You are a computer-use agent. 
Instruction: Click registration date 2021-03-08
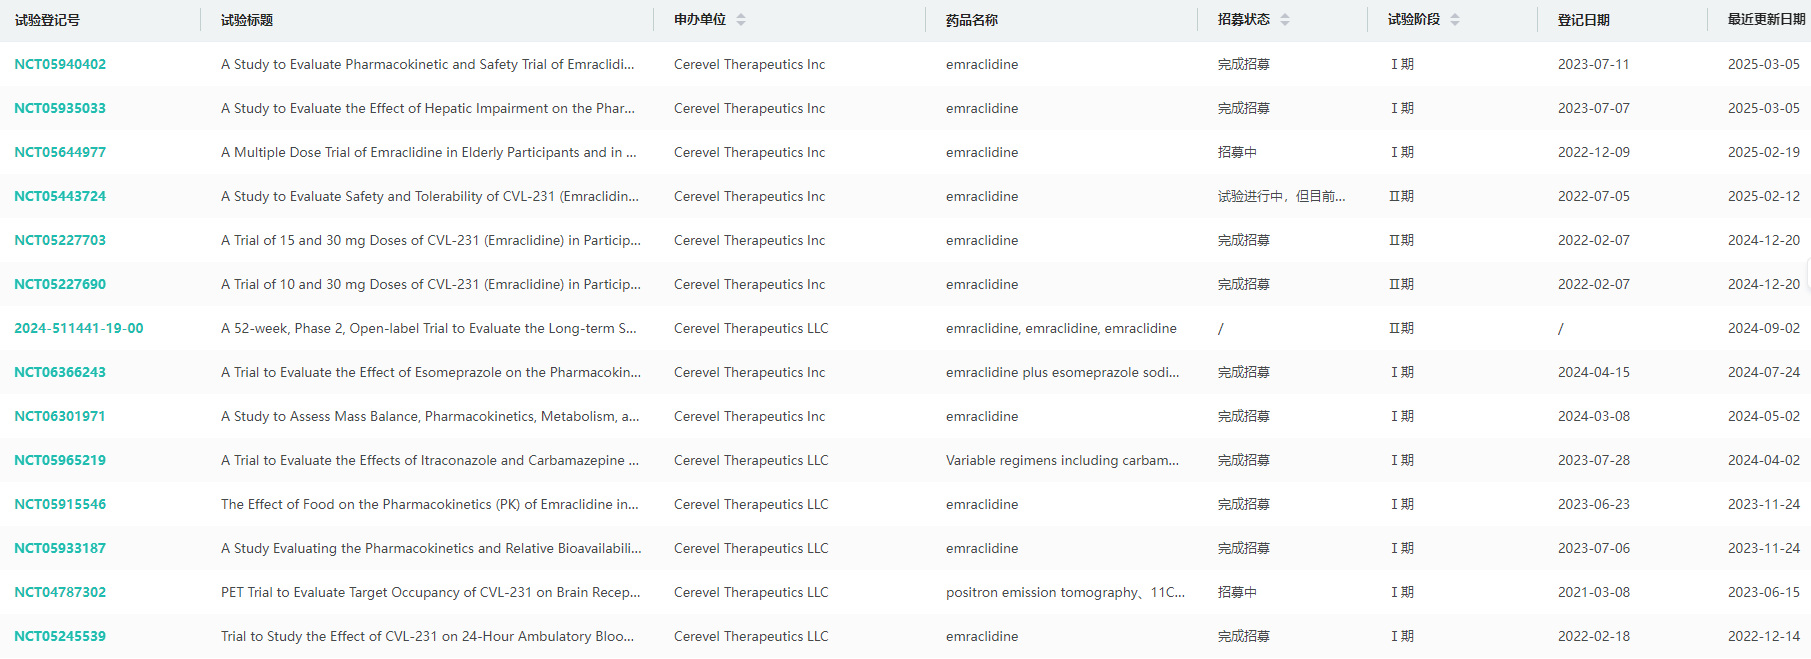click(1594, 592)
